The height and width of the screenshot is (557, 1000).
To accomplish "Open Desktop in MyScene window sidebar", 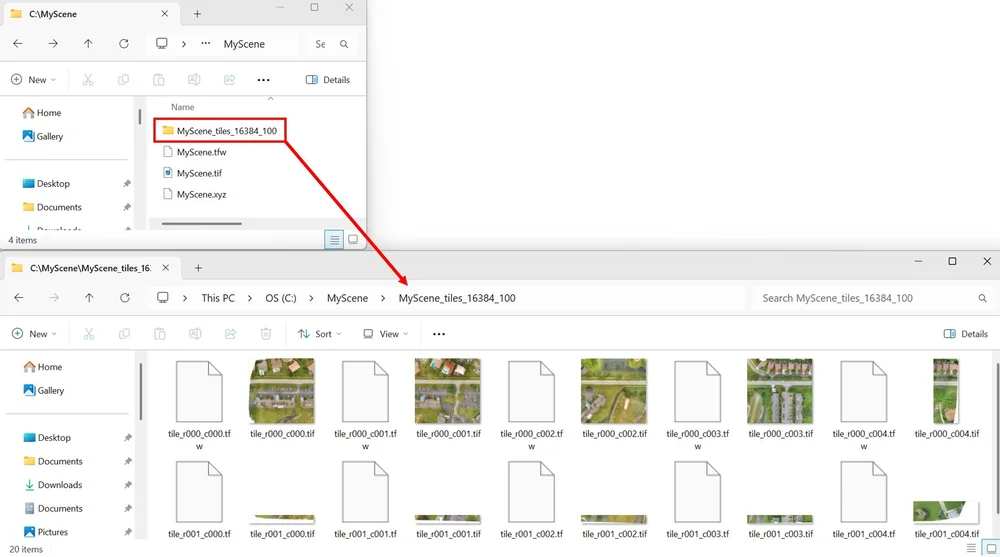I will (x=46, y=183).
